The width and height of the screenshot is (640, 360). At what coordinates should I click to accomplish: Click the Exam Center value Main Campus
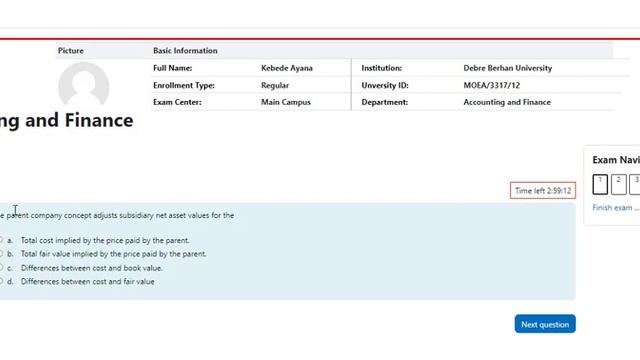pyautogui.click(x=286, y=102)
